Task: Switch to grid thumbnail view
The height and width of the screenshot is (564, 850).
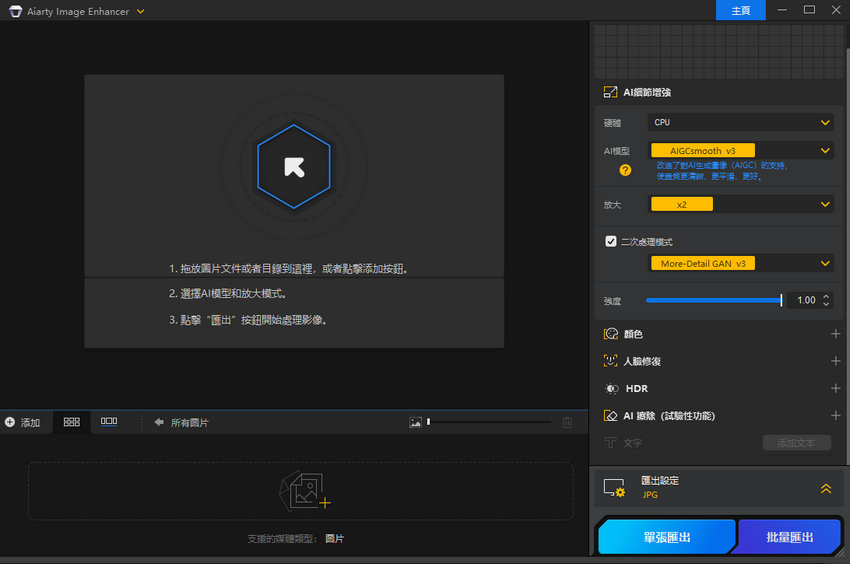Action: coord(72,422)
